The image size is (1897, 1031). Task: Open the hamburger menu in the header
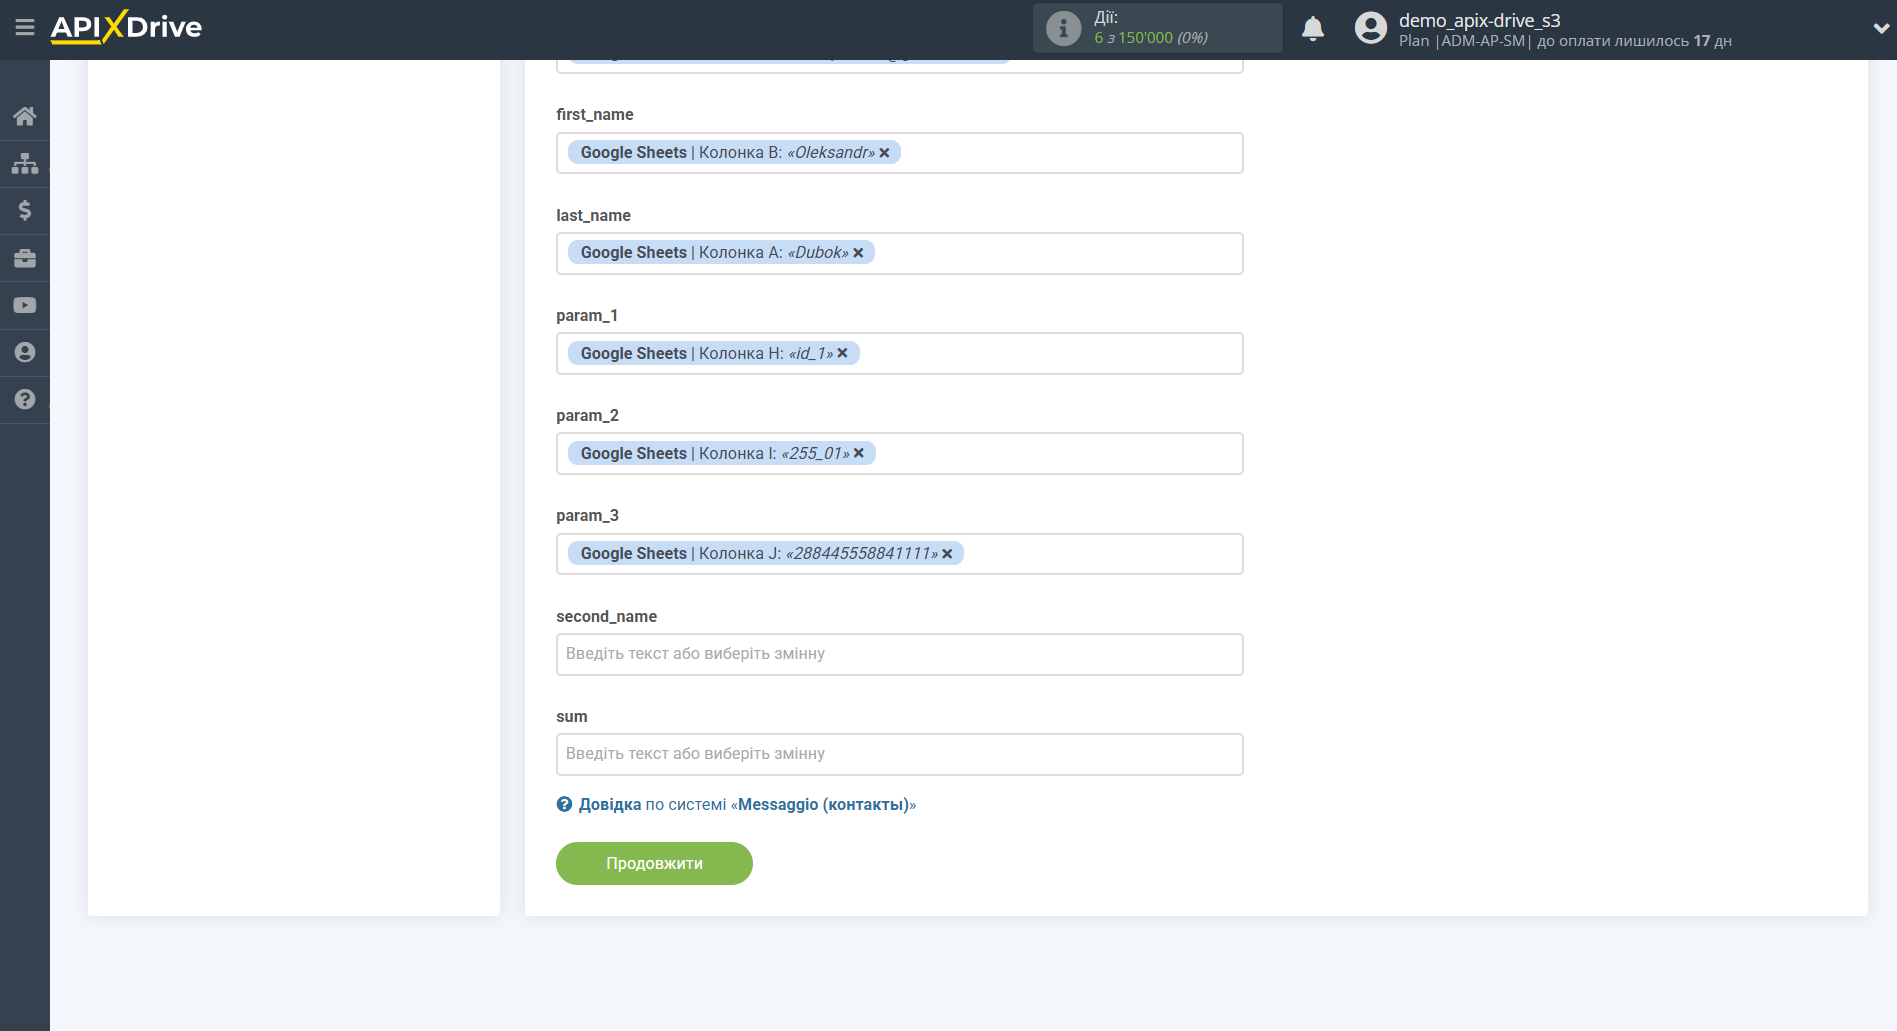[x=25, y=28]
